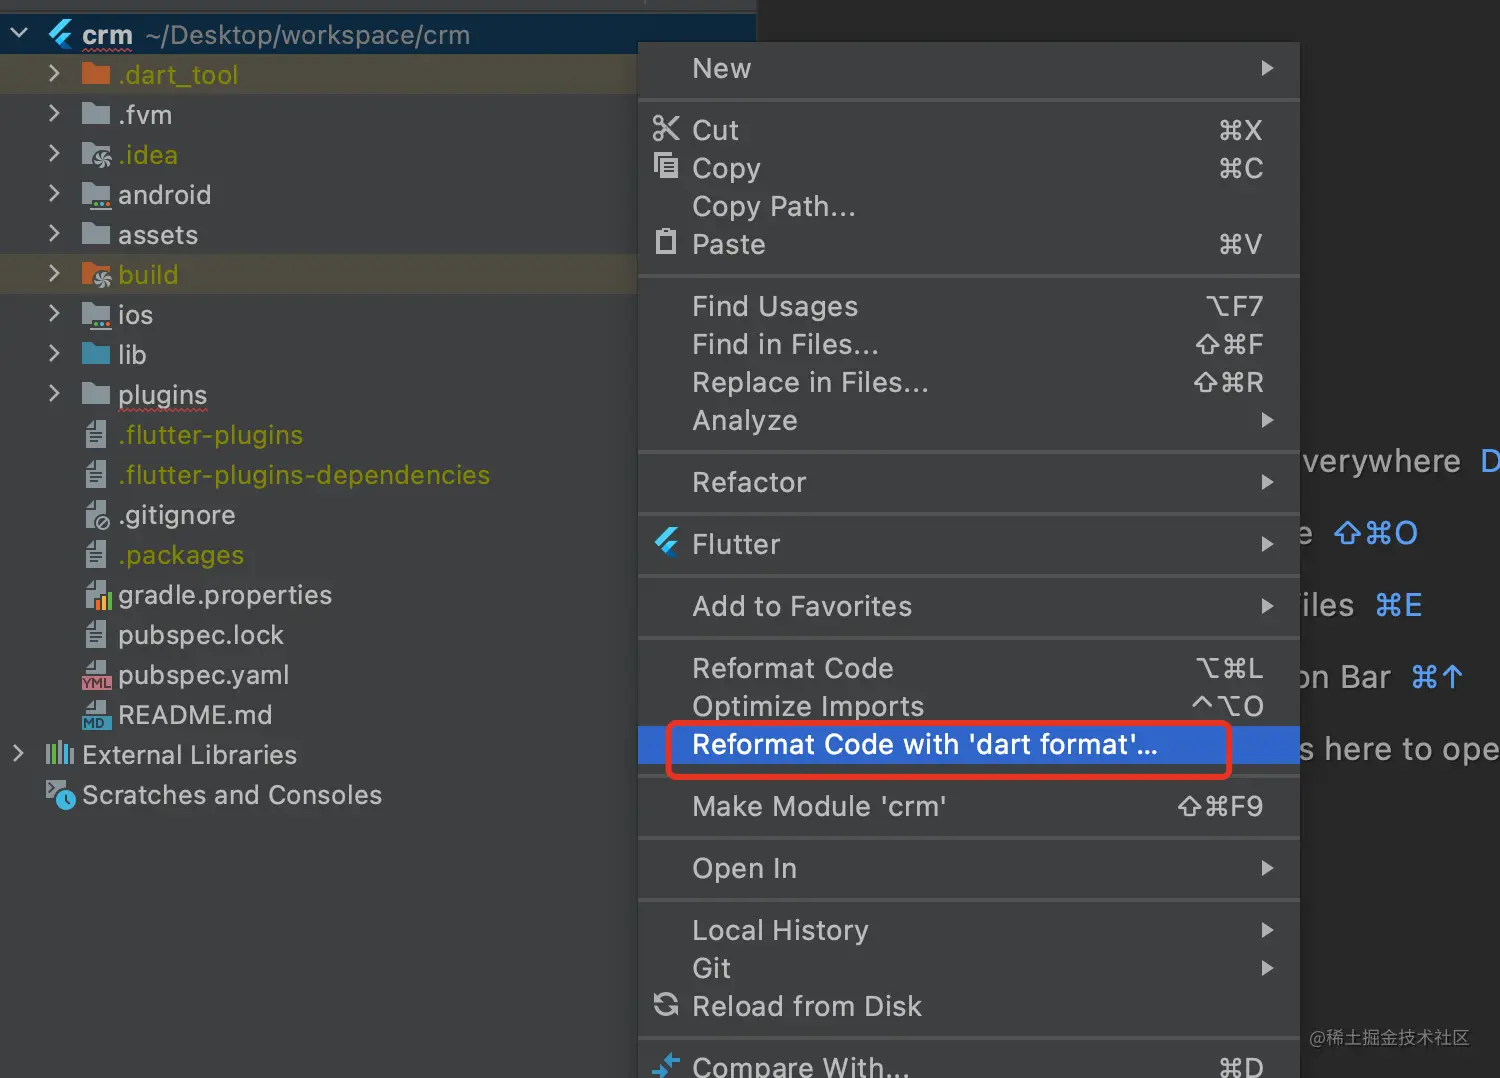Click the .fvm folder icon

tap(96, 114)
